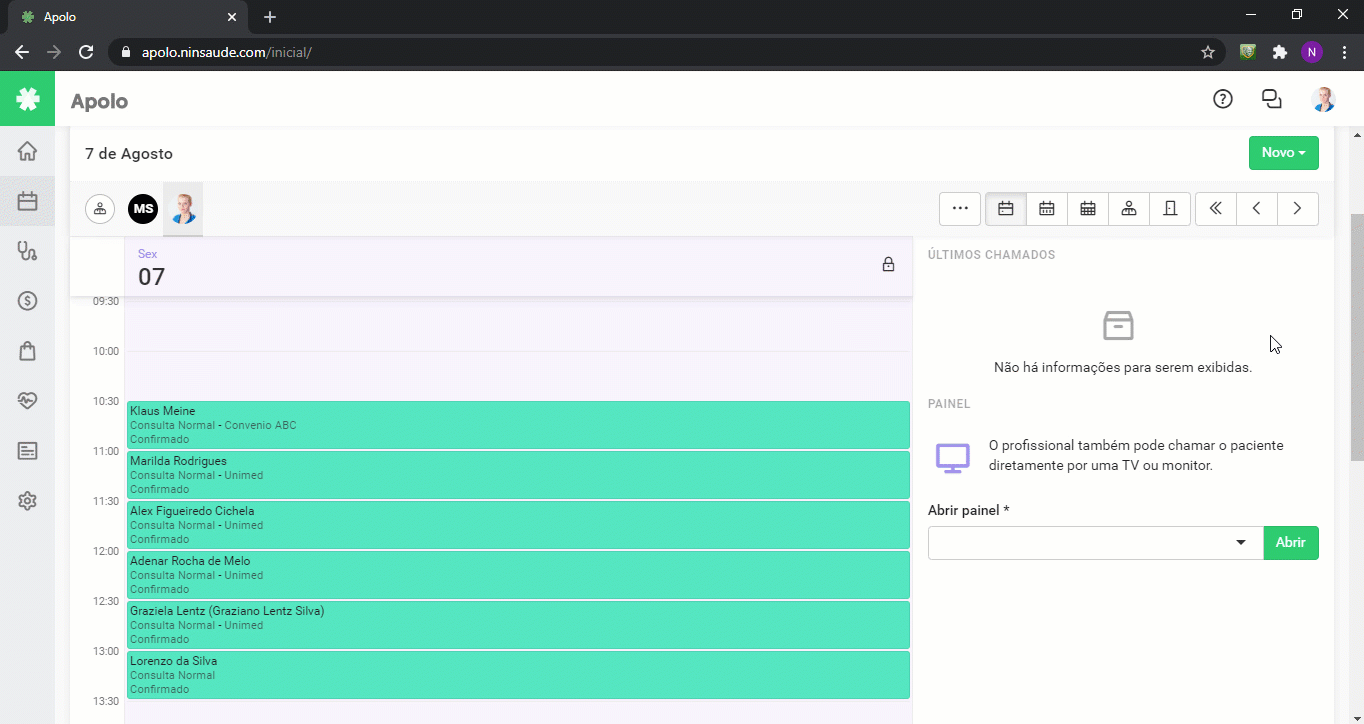Go to previous day with left chevron
Screen dimensions: 1364x724
1257,209
